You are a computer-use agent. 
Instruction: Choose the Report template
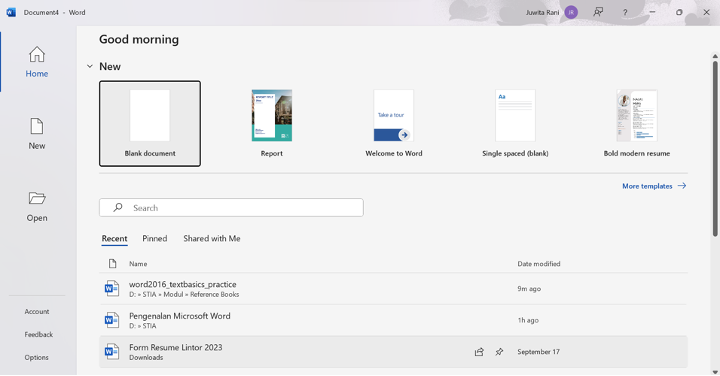272,123
